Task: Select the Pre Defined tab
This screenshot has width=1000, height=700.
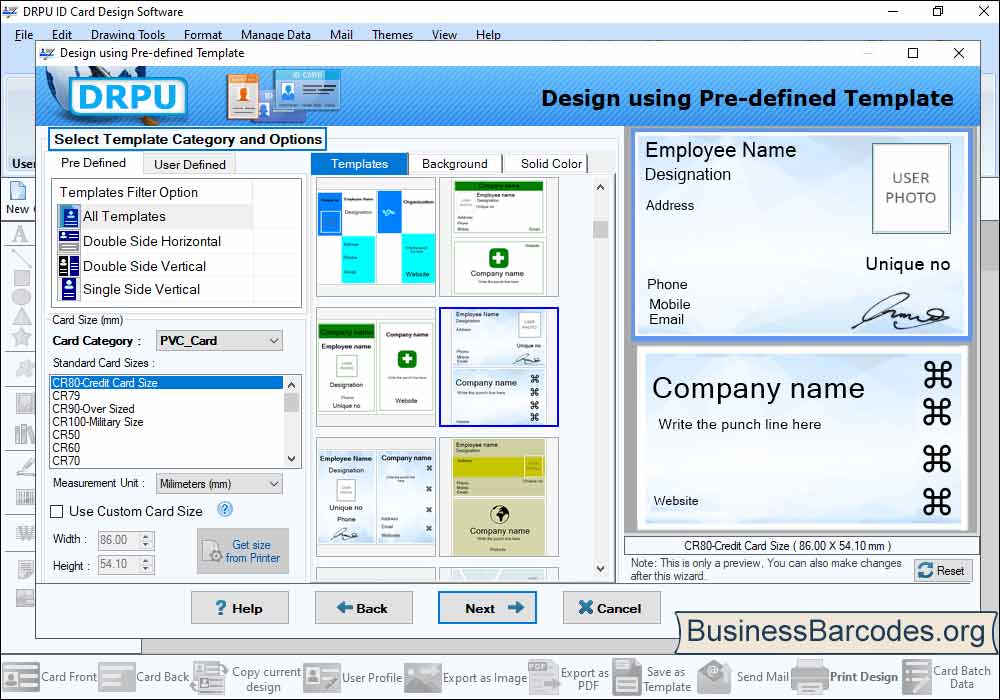Action: tap(94, 163)
